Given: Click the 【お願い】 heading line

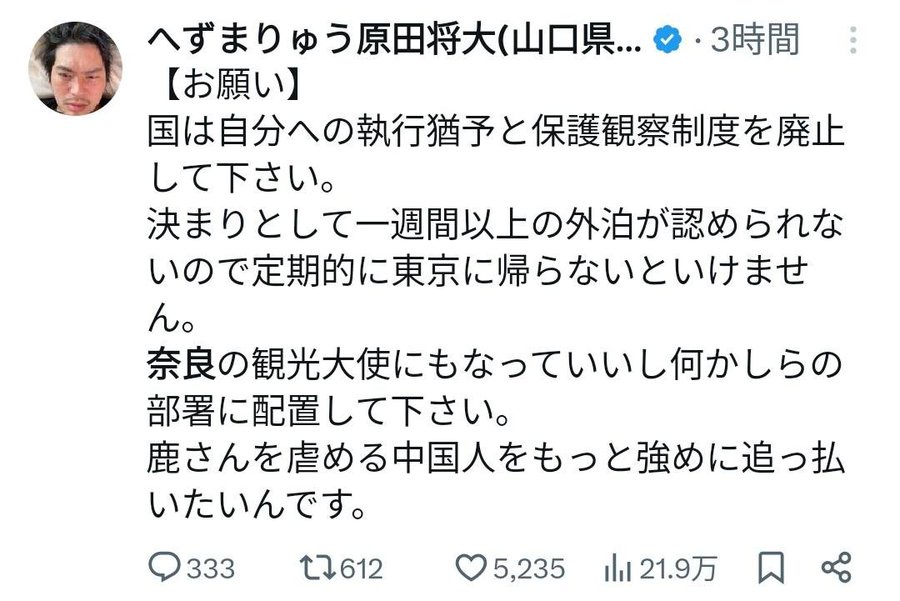Looking at the screenshot, I should point(230,88).
